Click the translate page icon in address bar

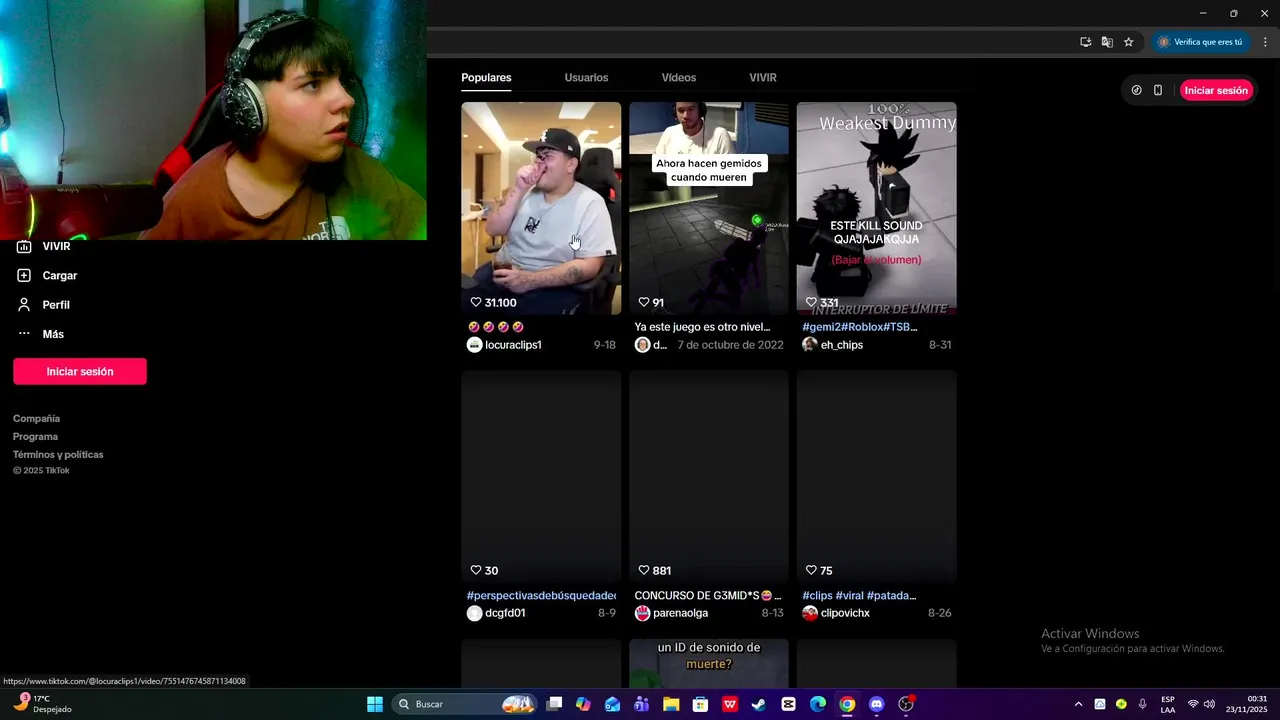[x=1107, y=42]
